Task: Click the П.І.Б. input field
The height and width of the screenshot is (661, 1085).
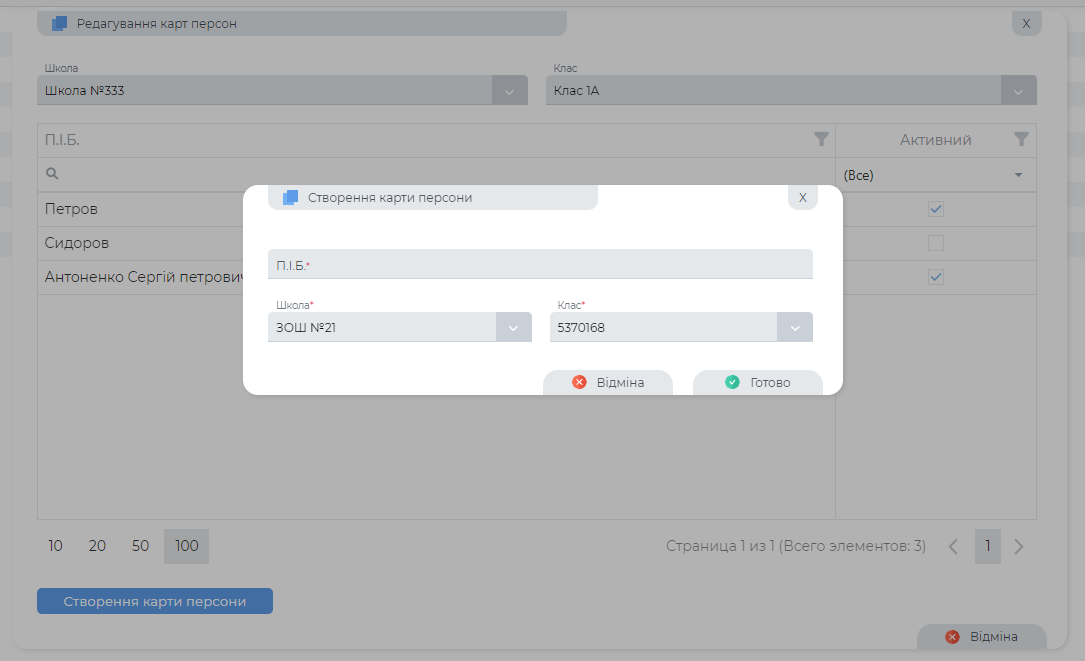Action: click(x=540, y=265)
